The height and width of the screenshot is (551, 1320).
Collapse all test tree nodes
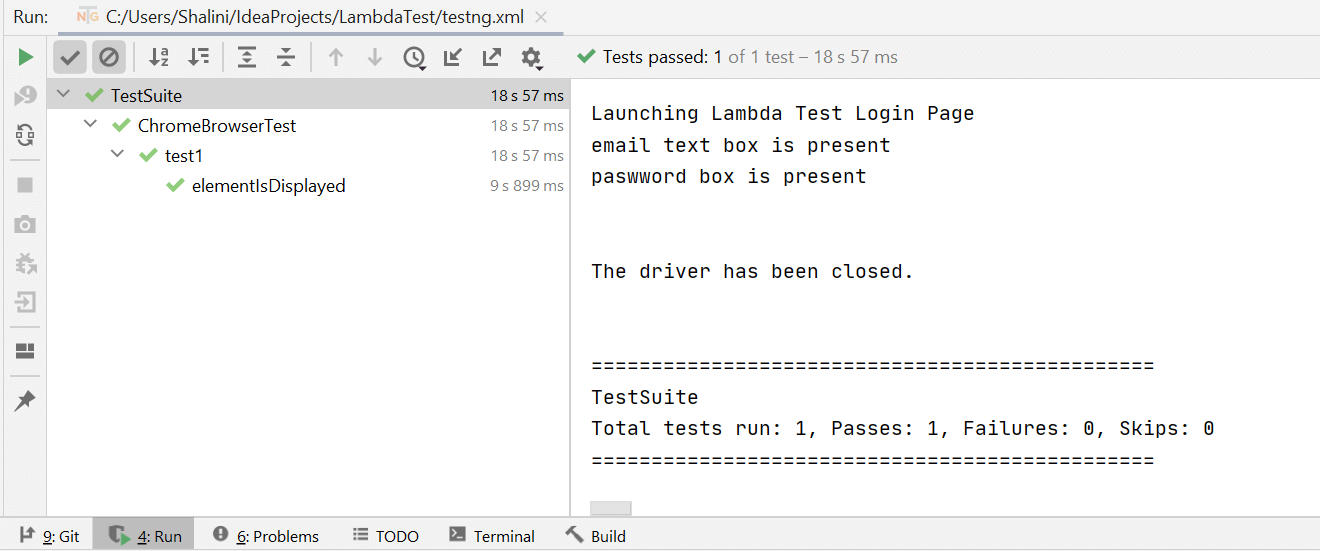pyautogui.click(x=286, y=57)
